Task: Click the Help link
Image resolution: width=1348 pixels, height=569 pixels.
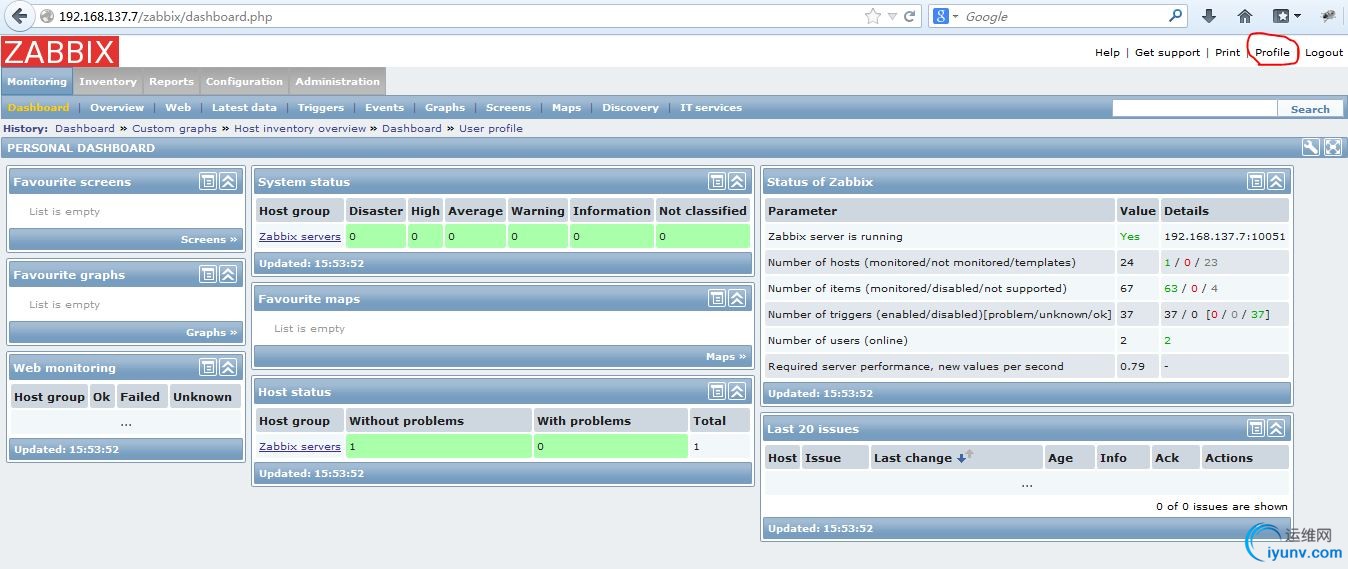Action: [x=1107, y=53]
